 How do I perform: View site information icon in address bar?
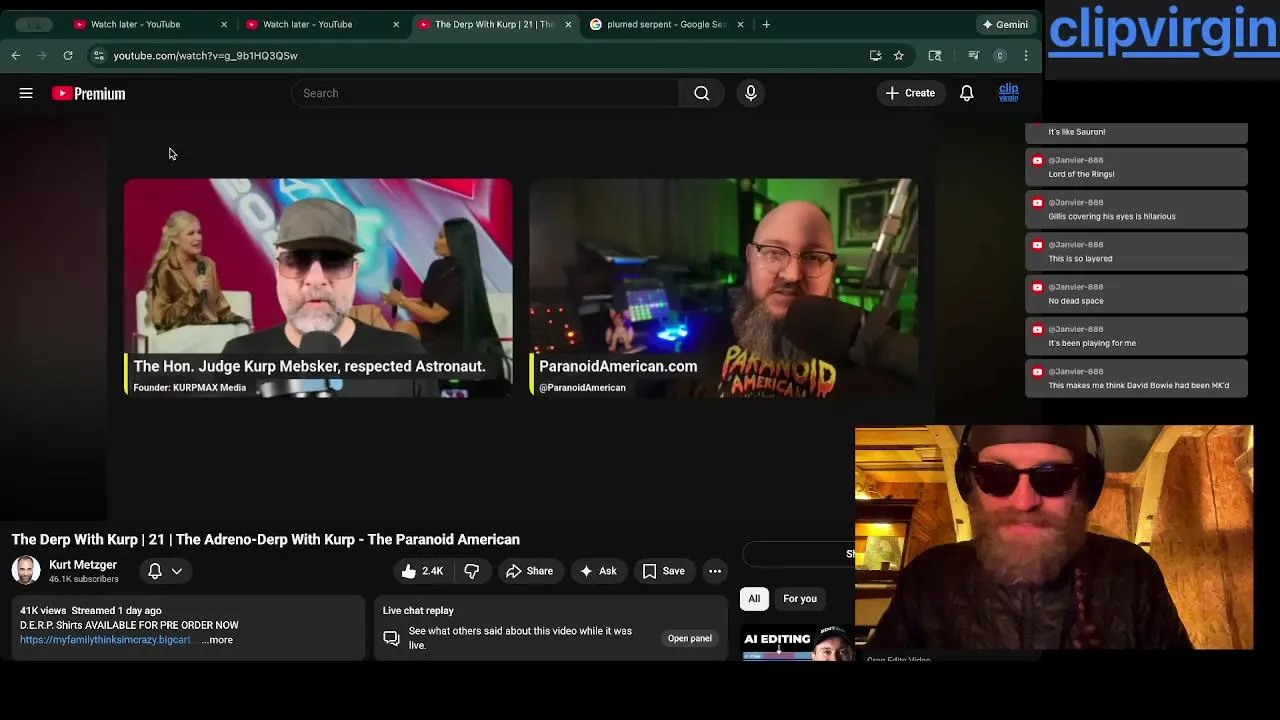pyautogui.click(x=98, y=56)
